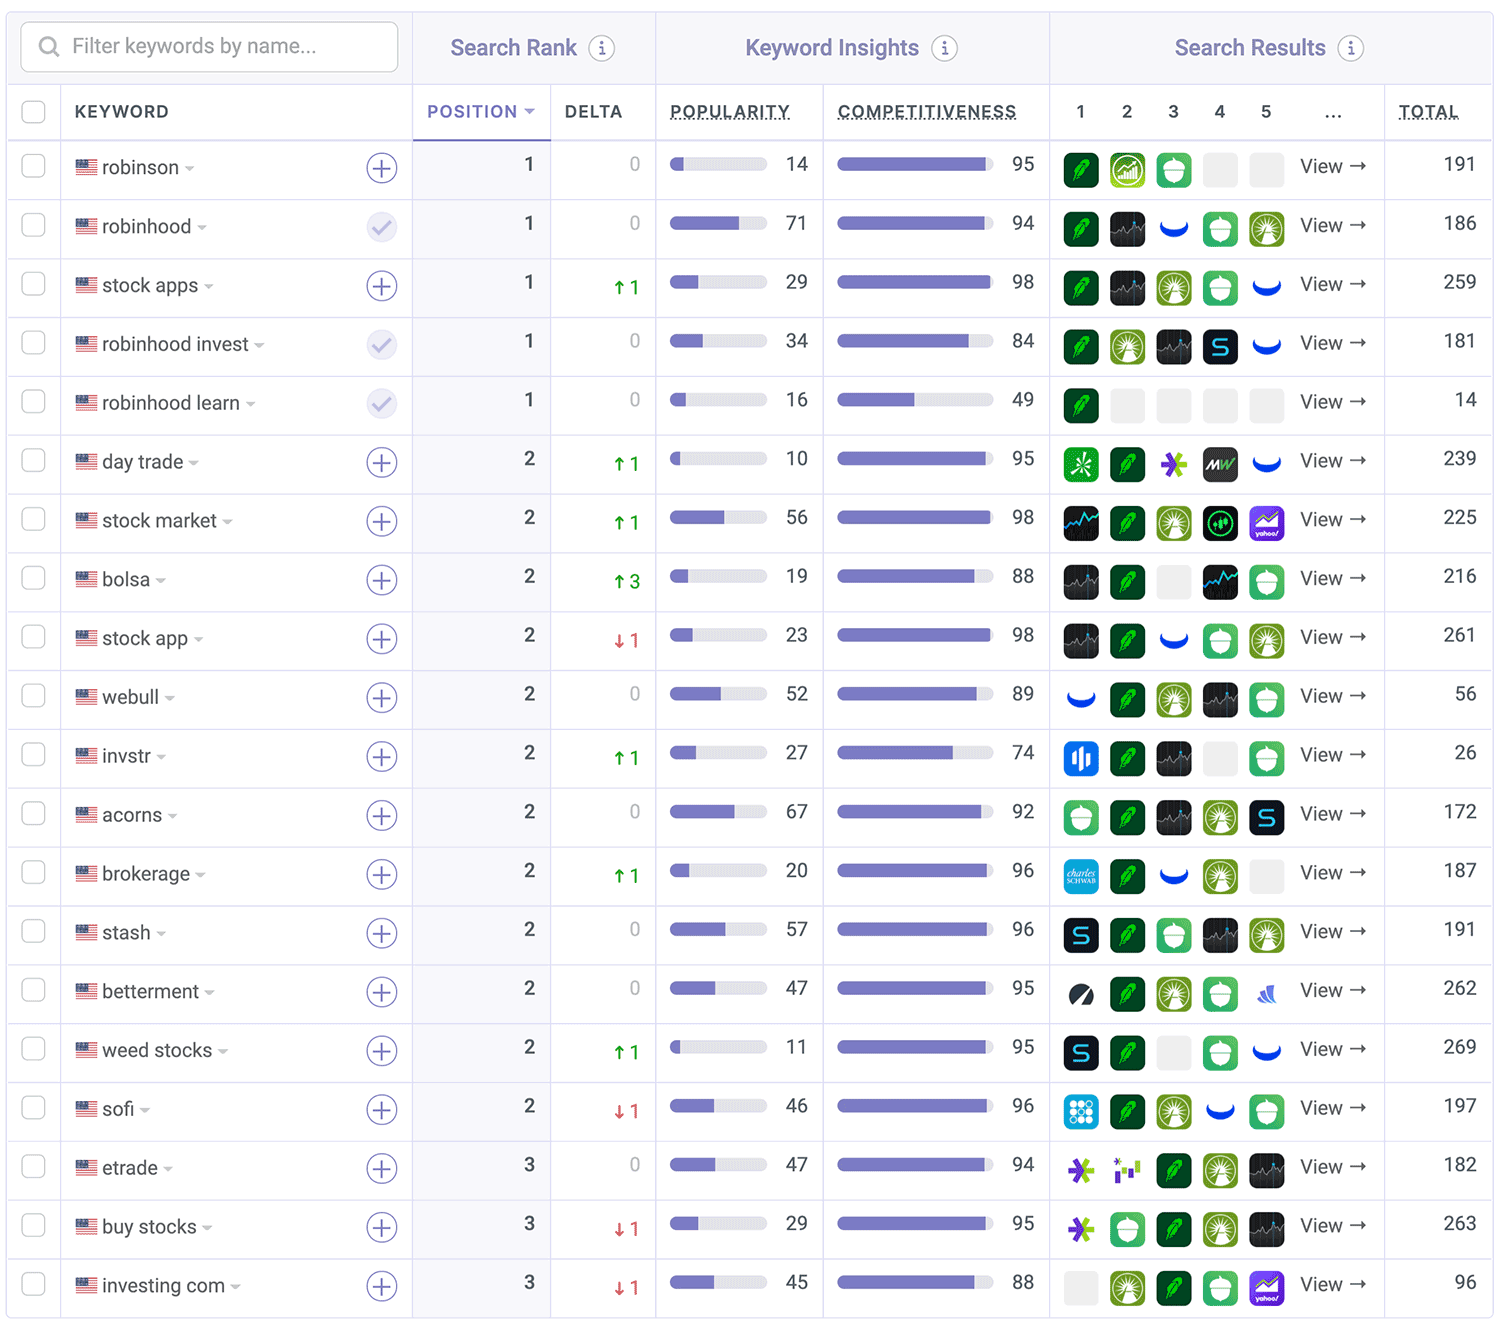The width and height of the screenshot is (1500, 1327).
Task: Click first result app icon in robinson row
Action: click(x=1081, y=170)
